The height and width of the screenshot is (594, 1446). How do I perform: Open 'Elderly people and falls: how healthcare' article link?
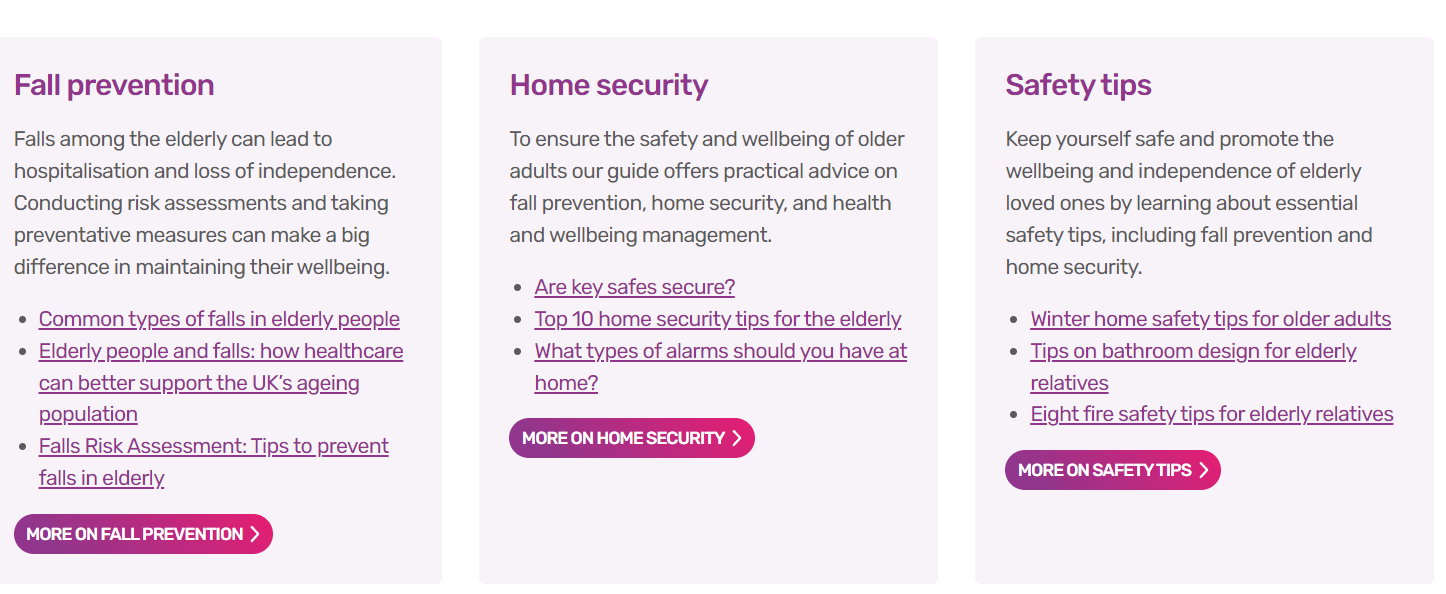(221, 351)
